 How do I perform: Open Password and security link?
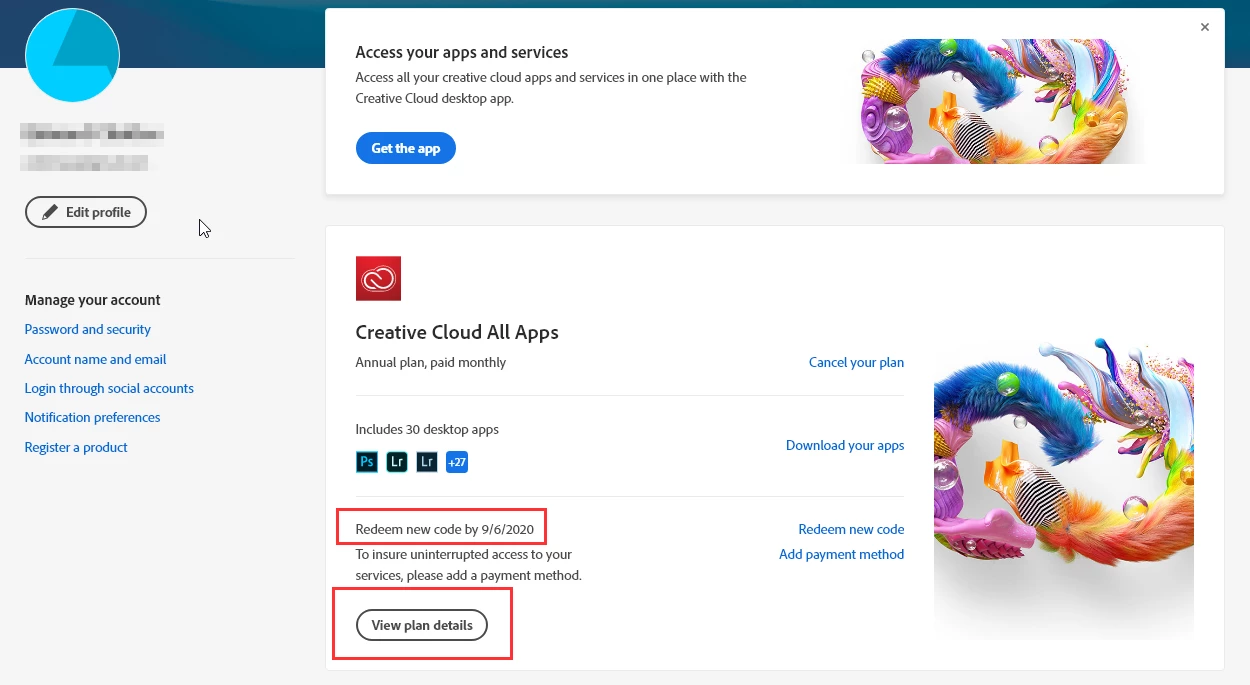[88, 329]
